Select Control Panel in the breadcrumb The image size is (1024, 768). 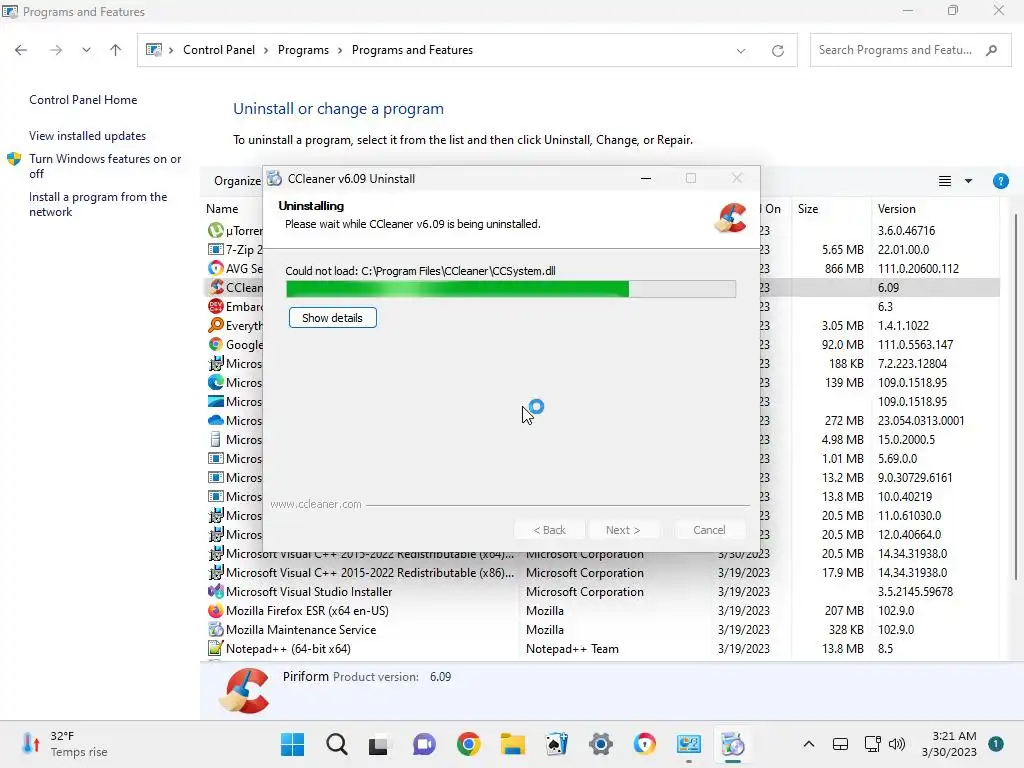[x=219, y=50]
